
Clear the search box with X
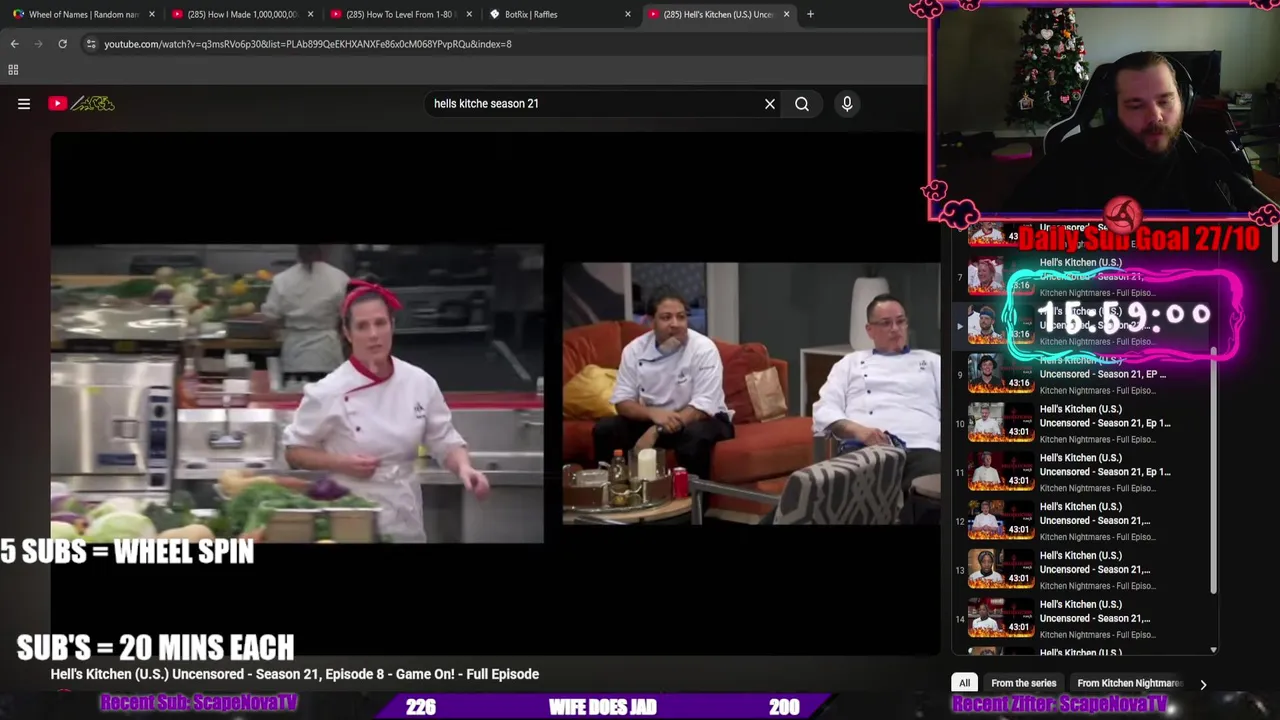click(770, 103)
